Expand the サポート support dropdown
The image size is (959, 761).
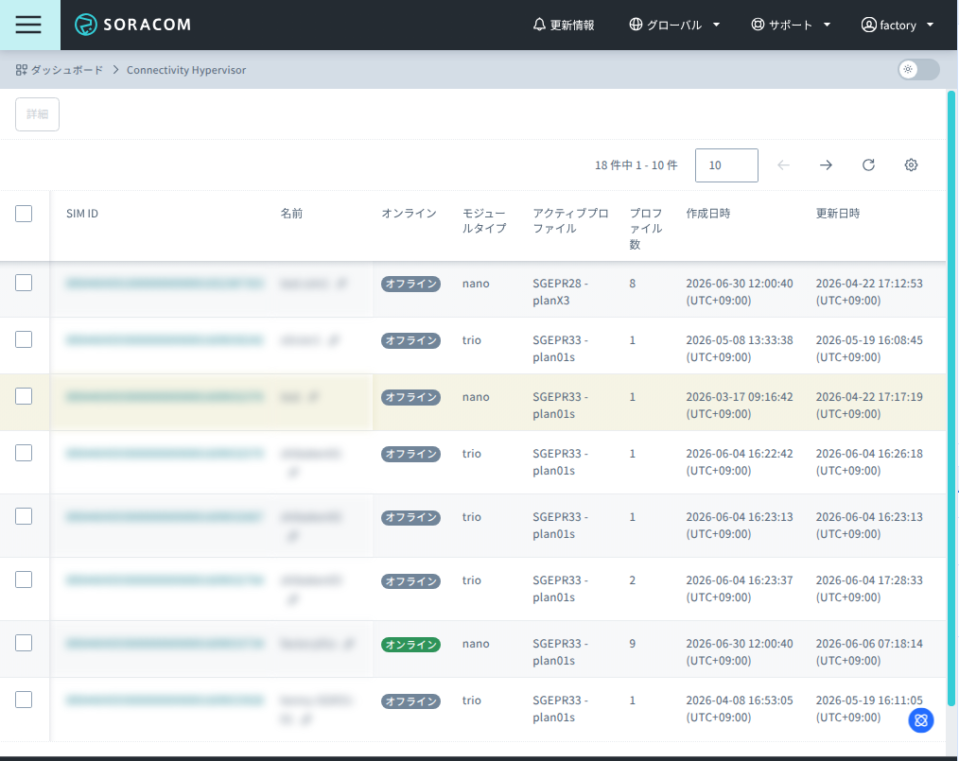tap(790, 25)
